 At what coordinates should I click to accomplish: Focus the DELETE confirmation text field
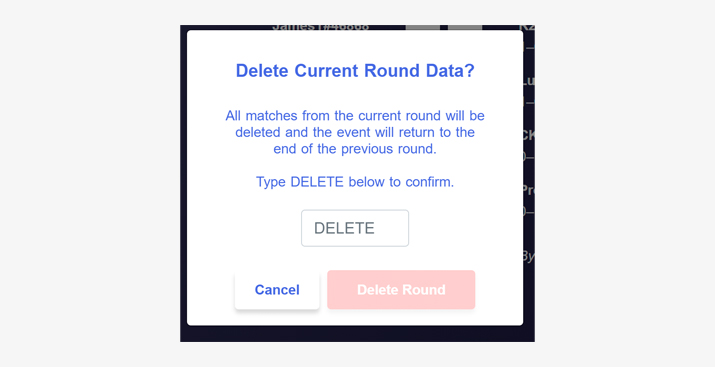(355, 228)
